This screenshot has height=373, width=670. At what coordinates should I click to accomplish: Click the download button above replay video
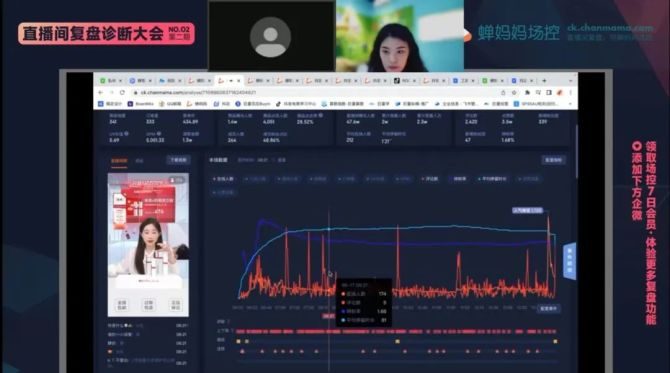[178, 160]
